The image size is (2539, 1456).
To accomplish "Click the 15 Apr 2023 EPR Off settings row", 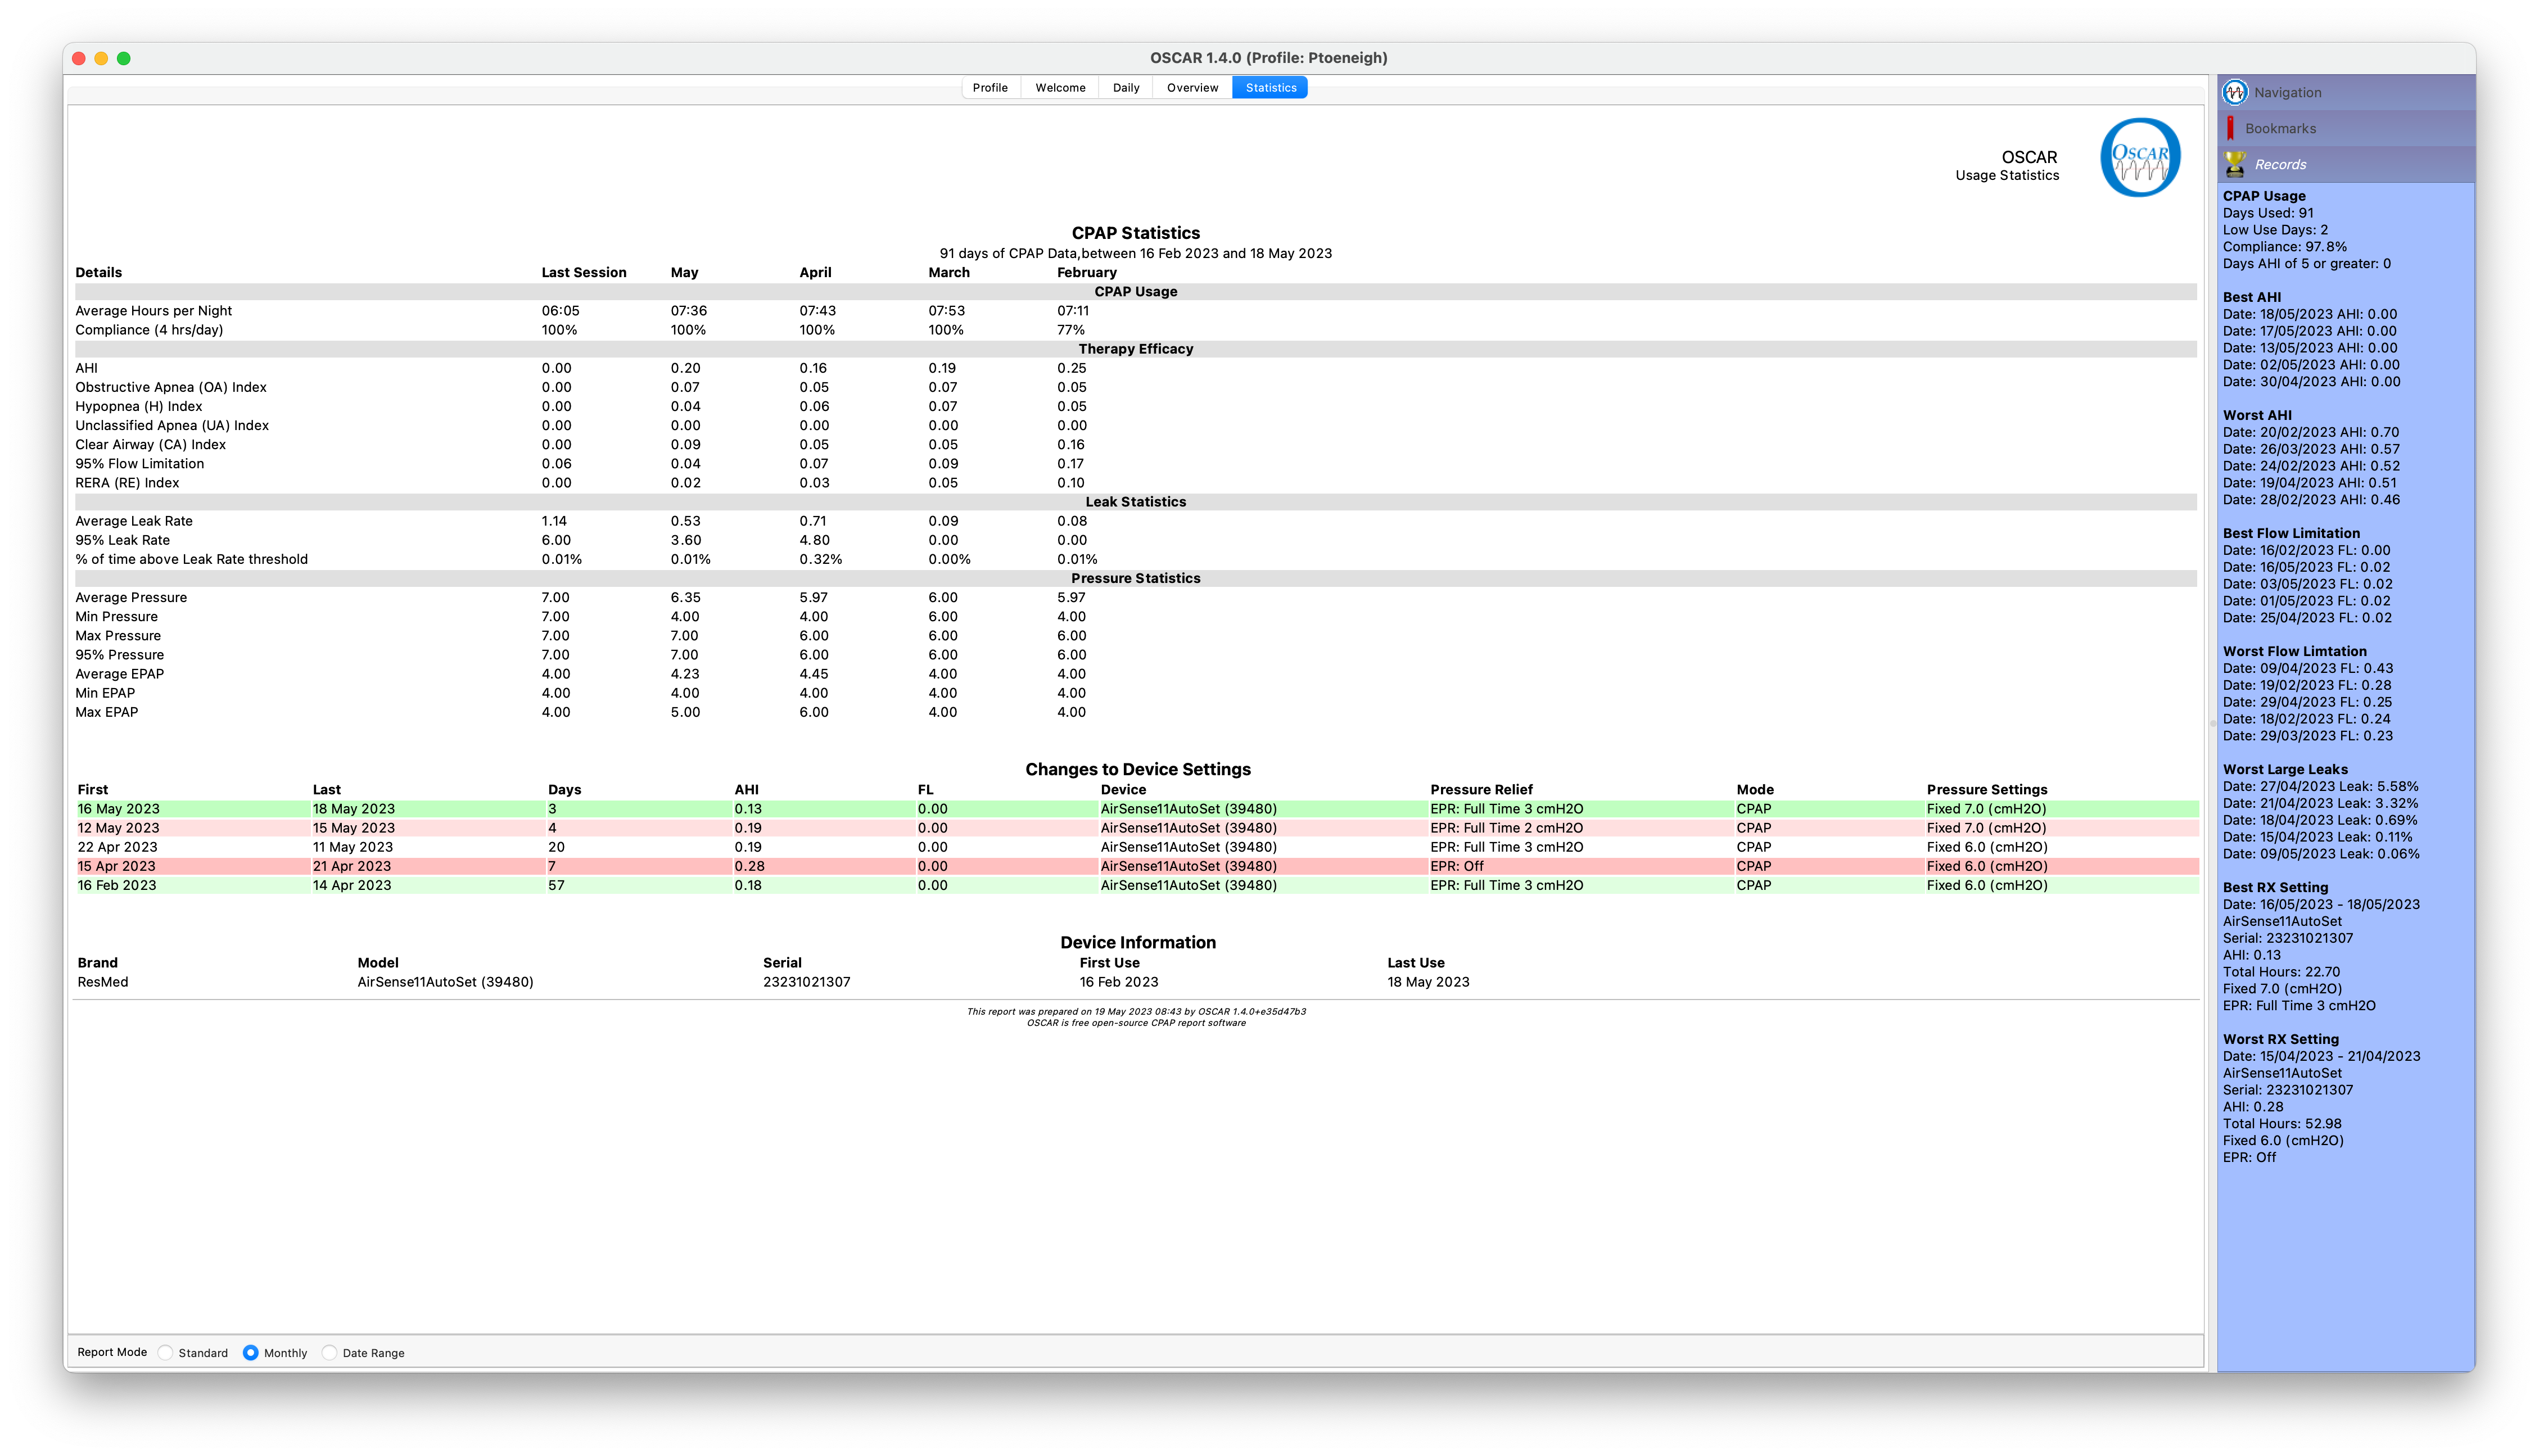I will [x=1136, y=866].
